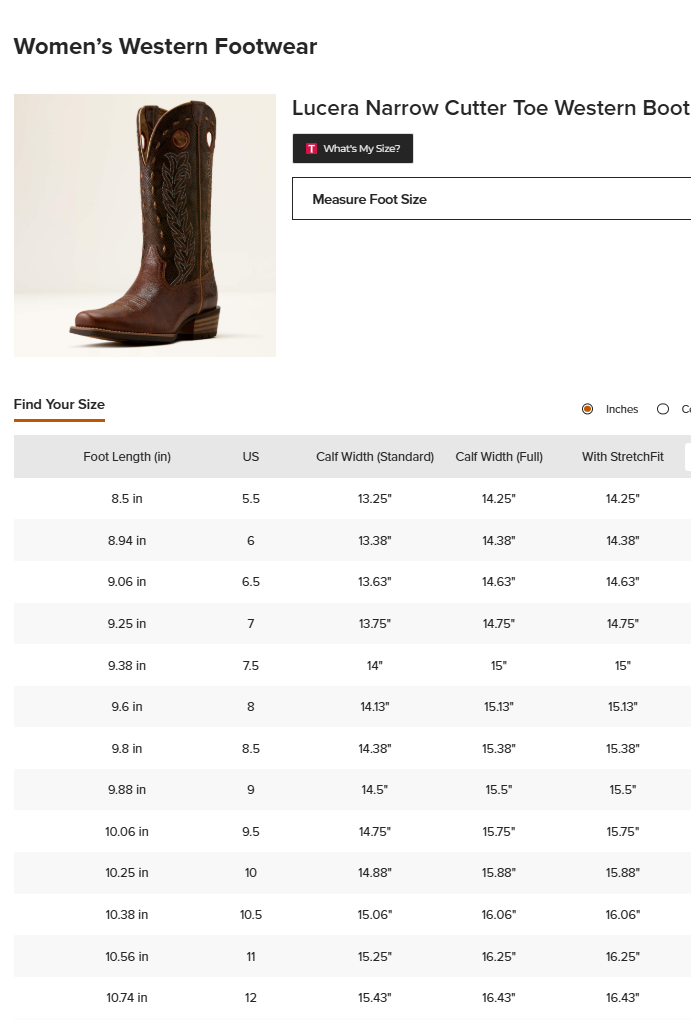
Task: Select the 9.25 in foot length cell
Action: 127,623
